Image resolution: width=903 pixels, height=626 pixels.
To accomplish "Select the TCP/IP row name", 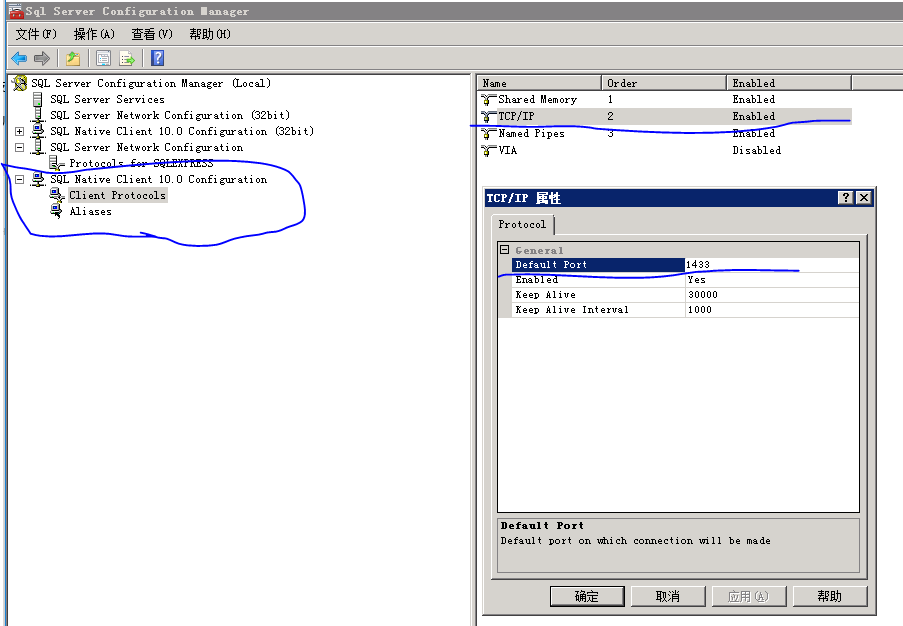I will point(516,116).
